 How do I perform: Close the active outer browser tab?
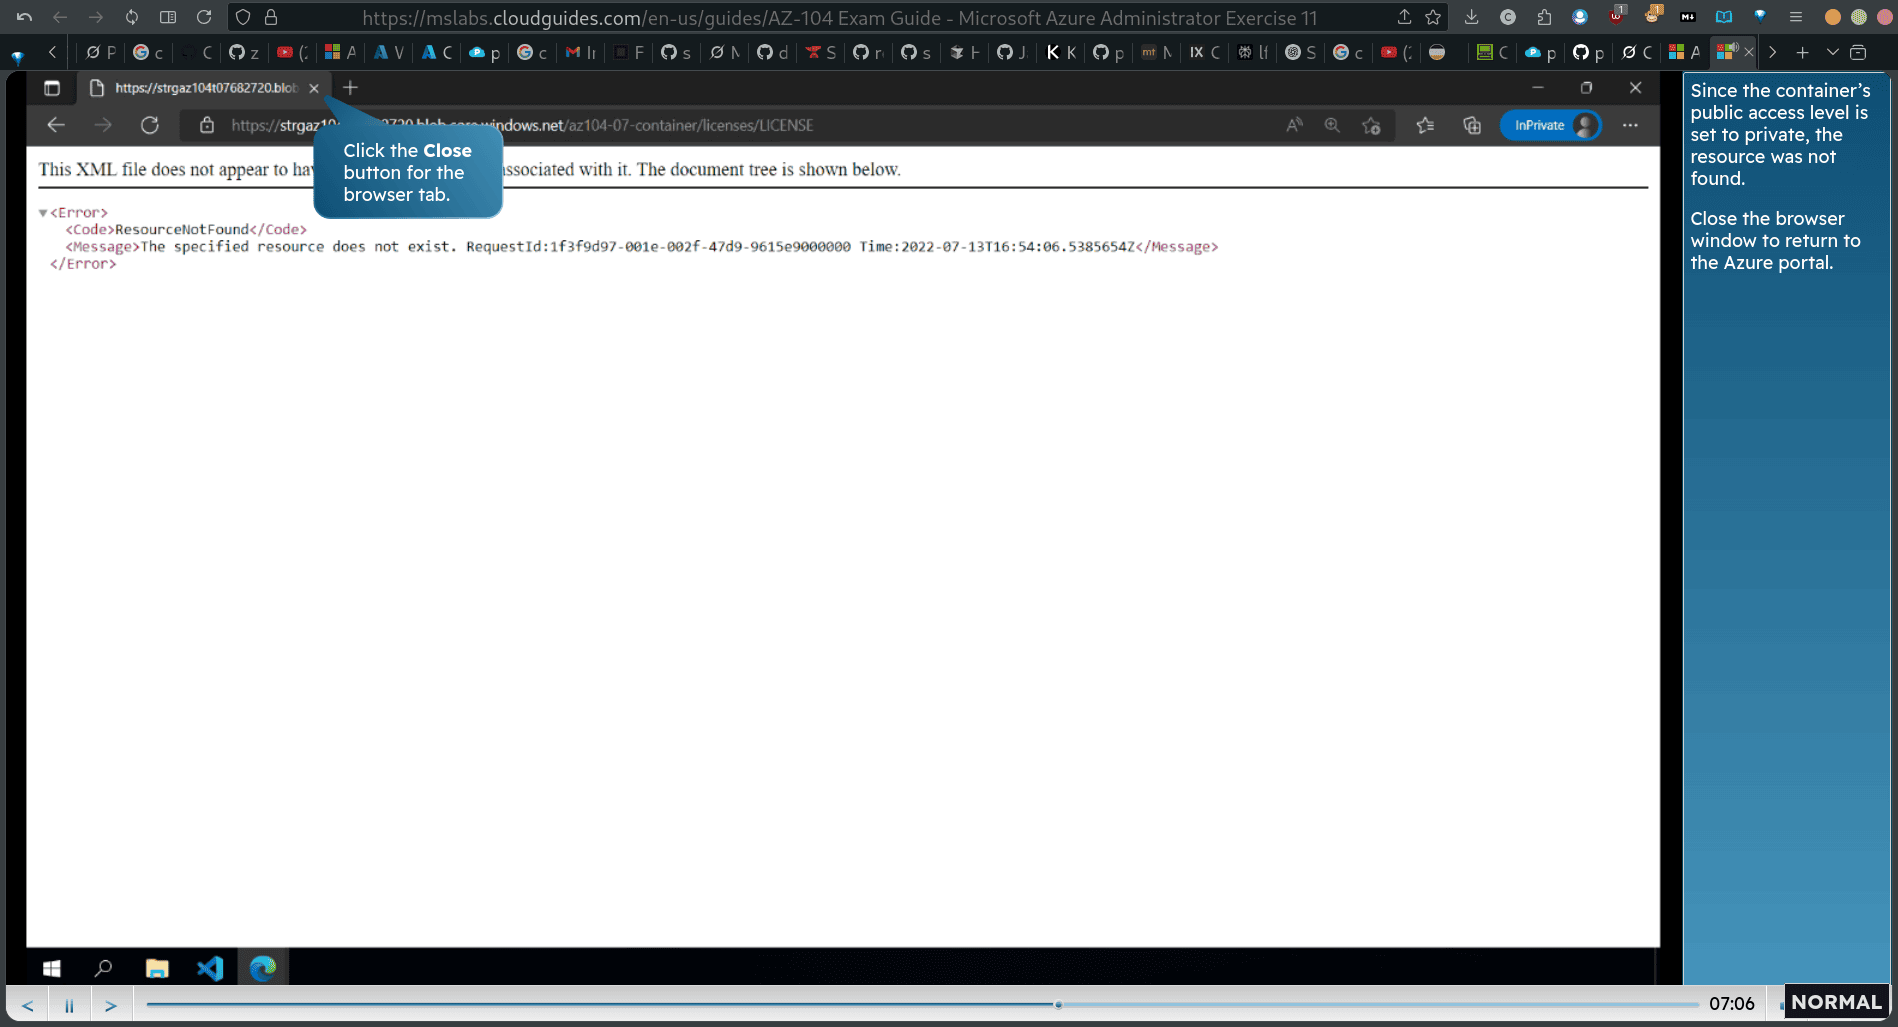click(1749, 52)
